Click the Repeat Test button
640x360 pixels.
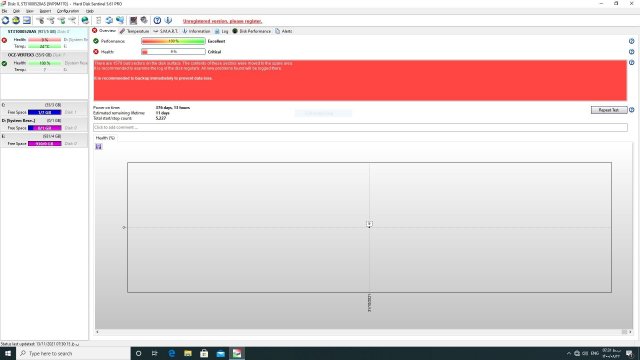tap(609, 110)
